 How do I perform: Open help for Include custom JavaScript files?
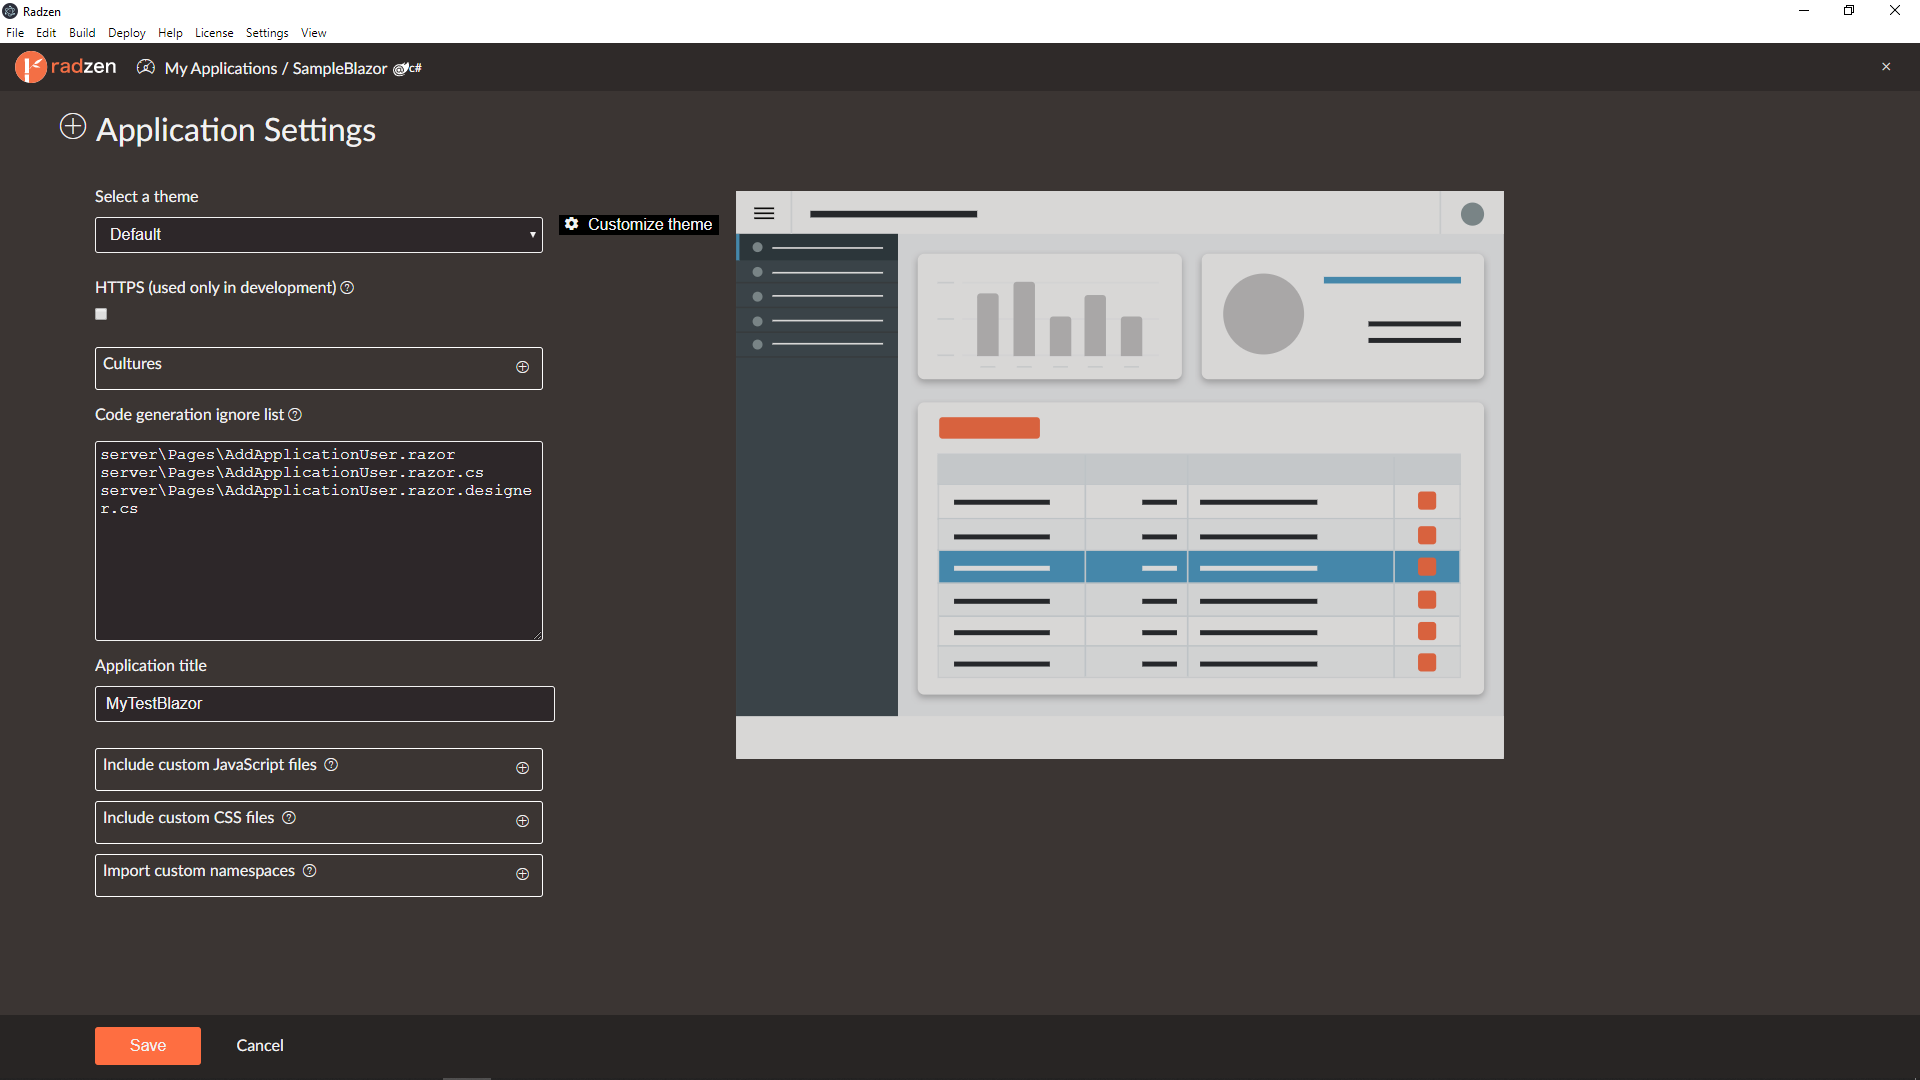click(331, 764)
